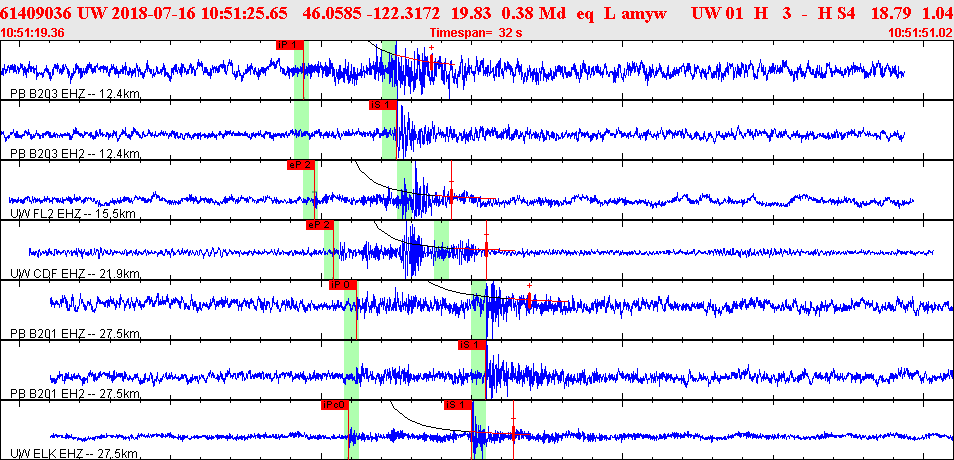The image size is (954, 460).
Task: Click the event ID 61409036 in header
Action: pos(37,14)
